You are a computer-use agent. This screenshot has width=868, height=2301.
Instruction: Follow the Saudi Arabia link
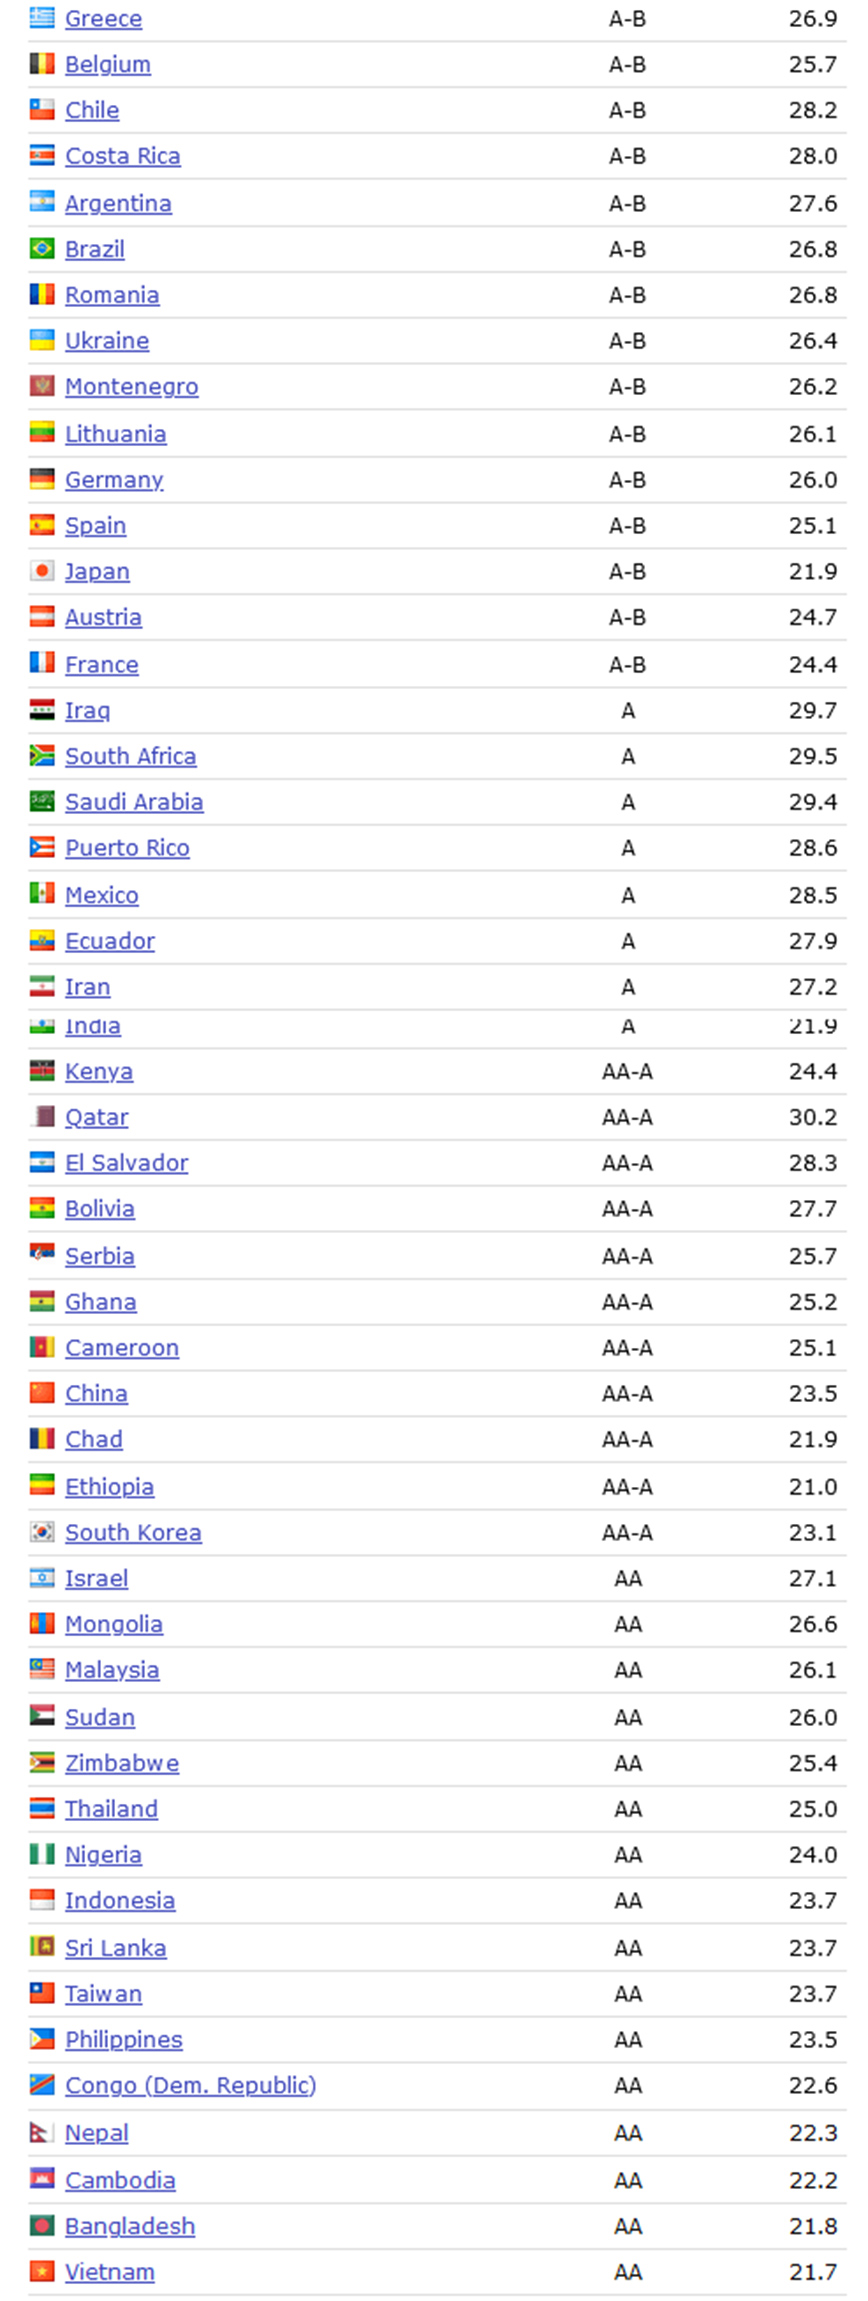pos(134,802)
